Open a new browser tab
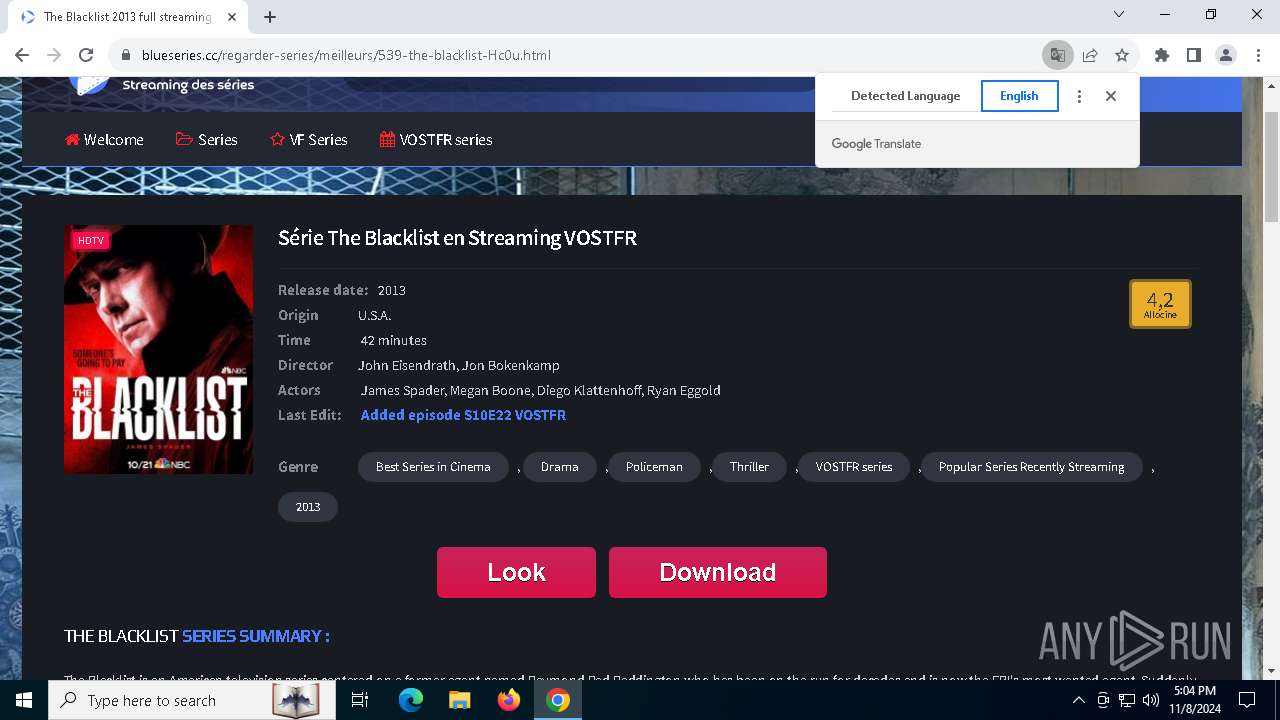 click(x=270, y=17)
